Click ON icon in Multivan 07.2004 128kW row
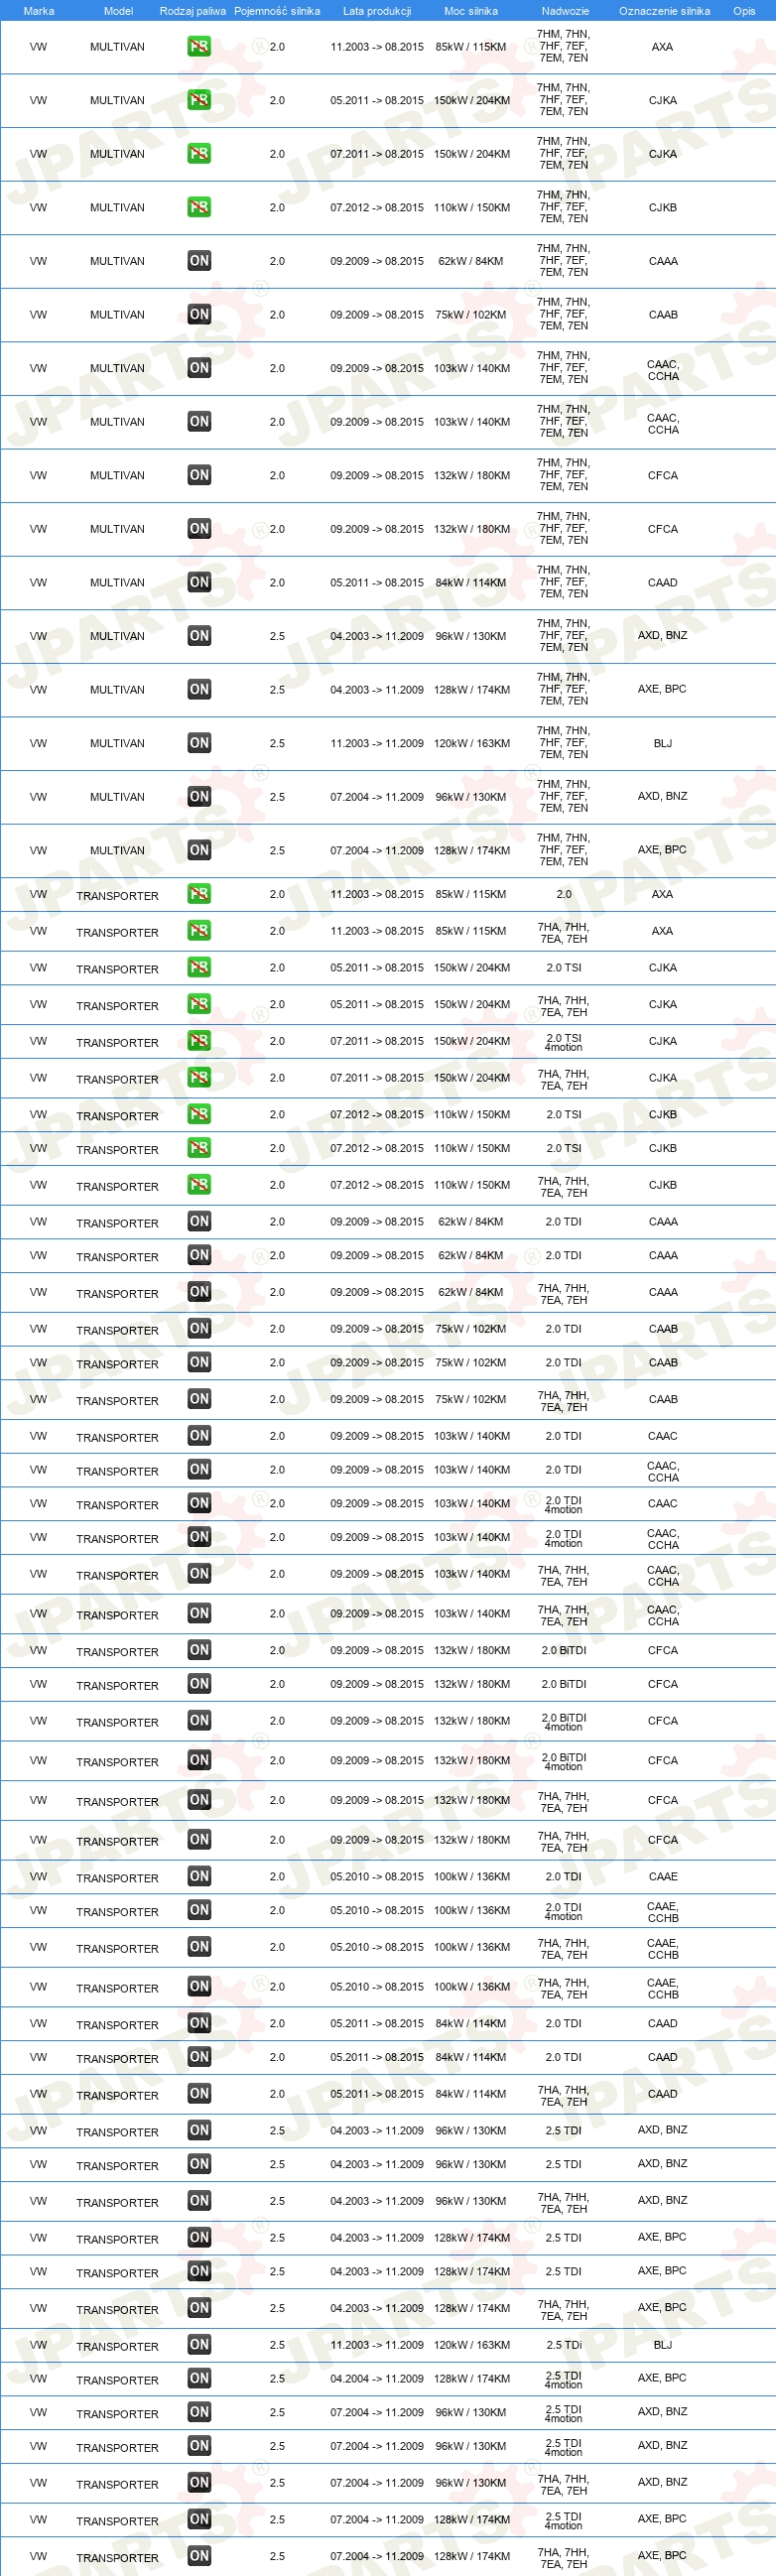The height and width of the screenshot is (2576, 776). click(x=199, y=850)
